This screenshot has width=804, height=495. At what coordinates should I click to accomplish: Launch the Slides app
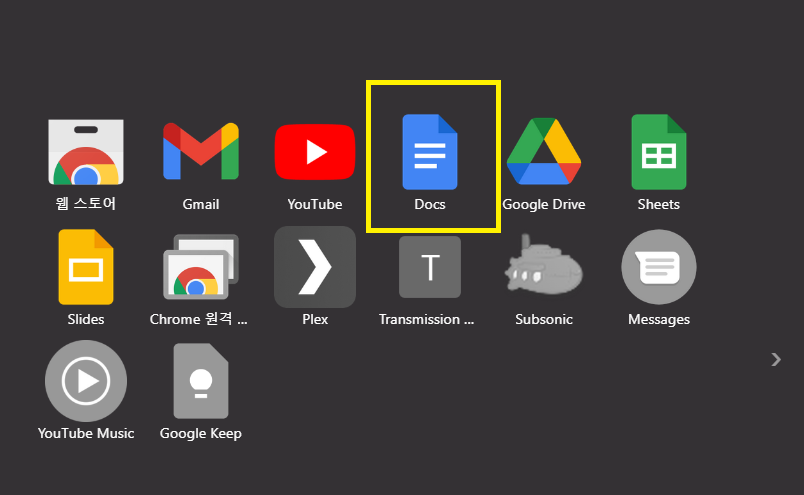point(86,267)
